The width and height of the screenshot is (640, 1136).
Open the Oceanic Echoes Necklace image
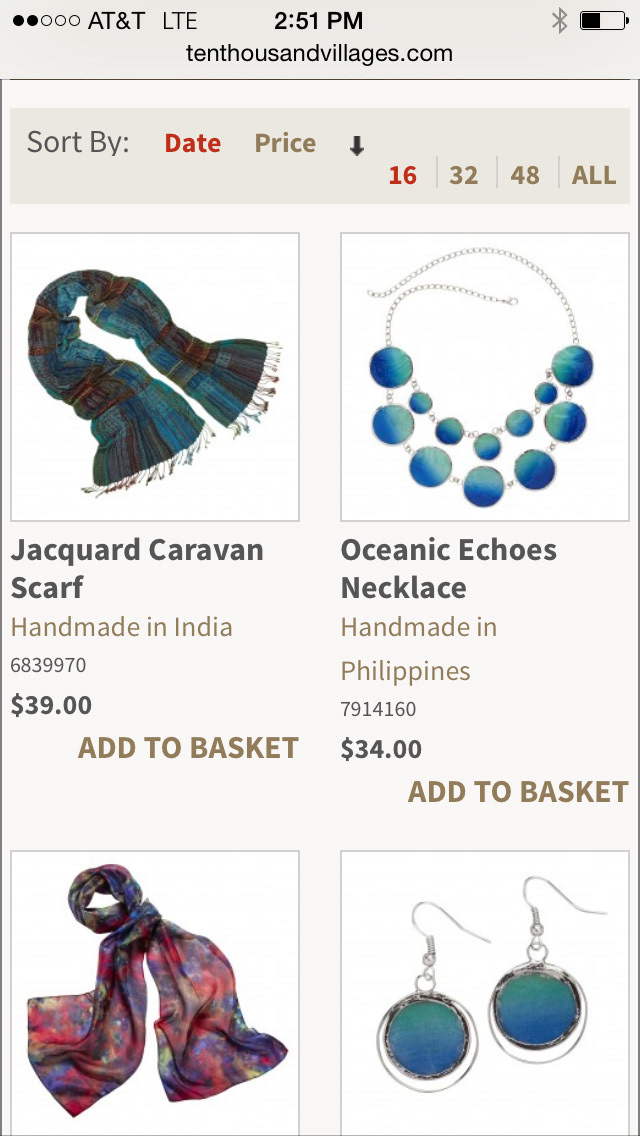pos(485,377)
